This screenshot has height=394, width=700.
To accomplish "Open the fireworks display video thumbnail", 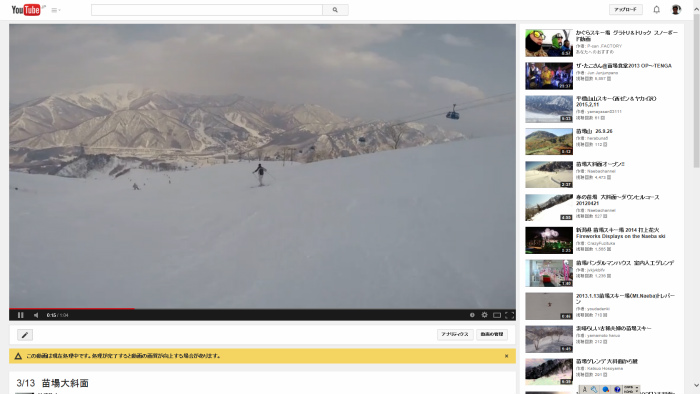I will (549, 240).
